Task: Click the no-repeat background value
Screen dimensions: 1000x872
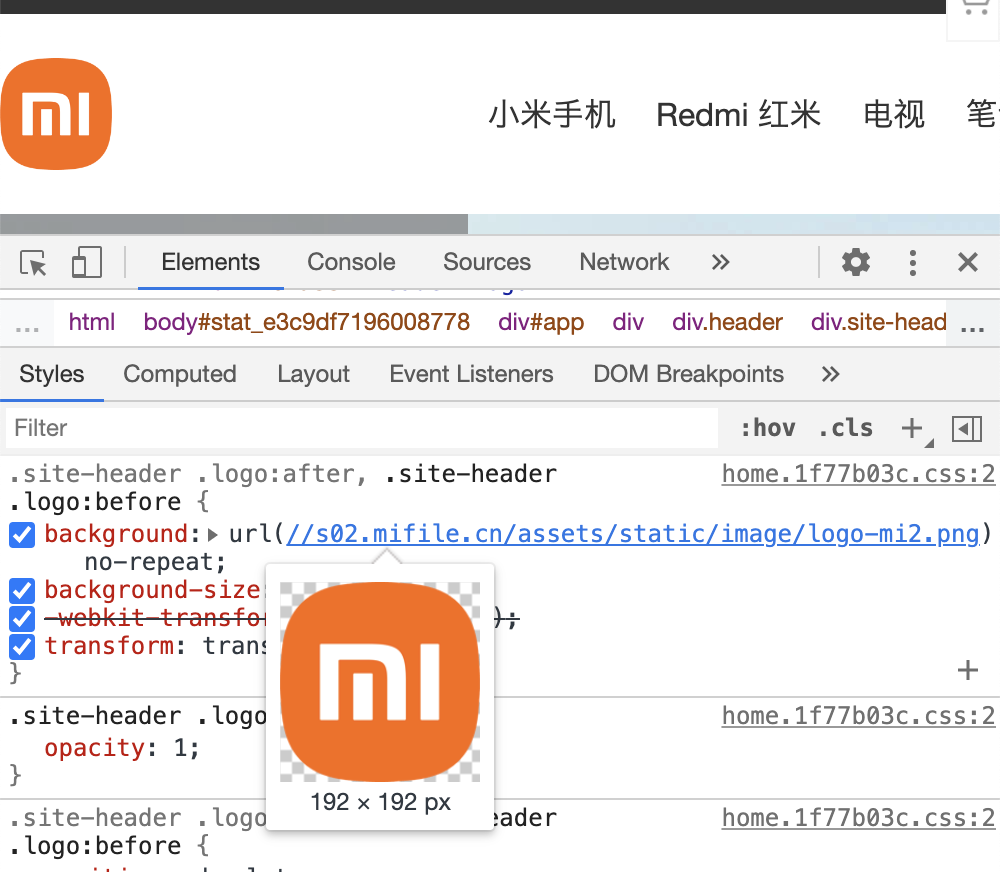Action: pyautogui.click(x=151, y=562)
